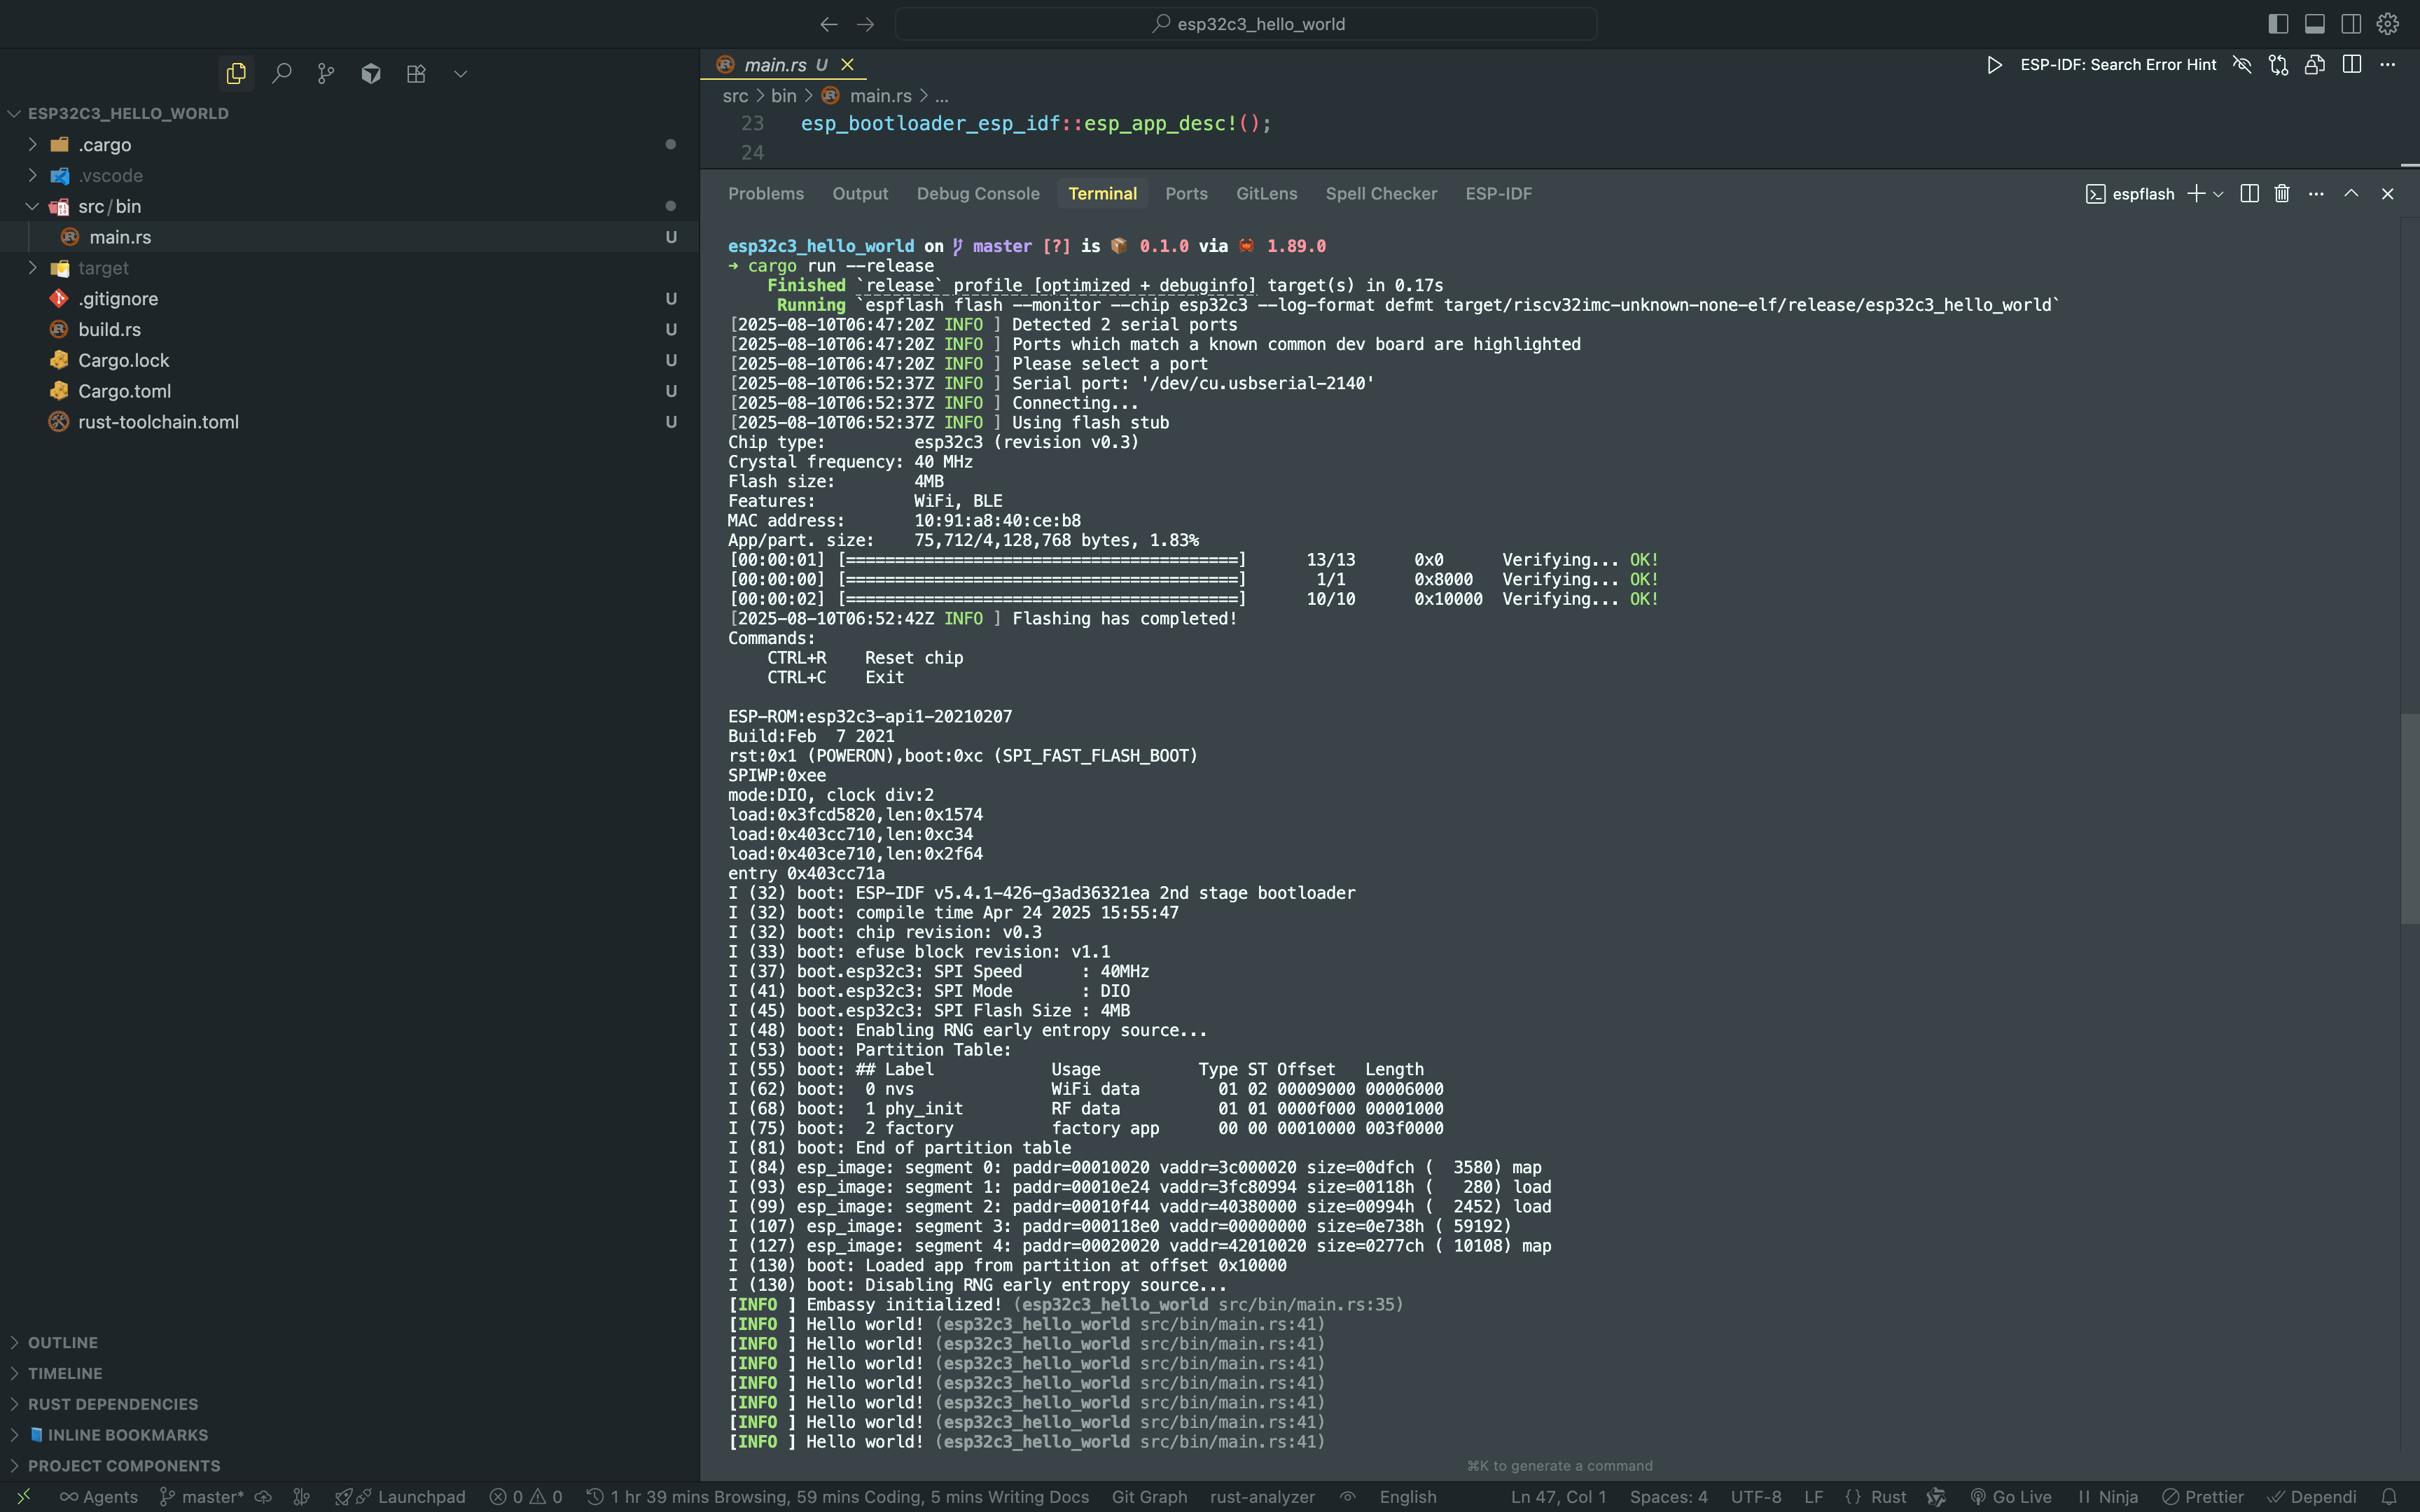The image size is (2420, 1512).
Task: Switch to the Problems panel tab
Action: click(x=765, y=194)
